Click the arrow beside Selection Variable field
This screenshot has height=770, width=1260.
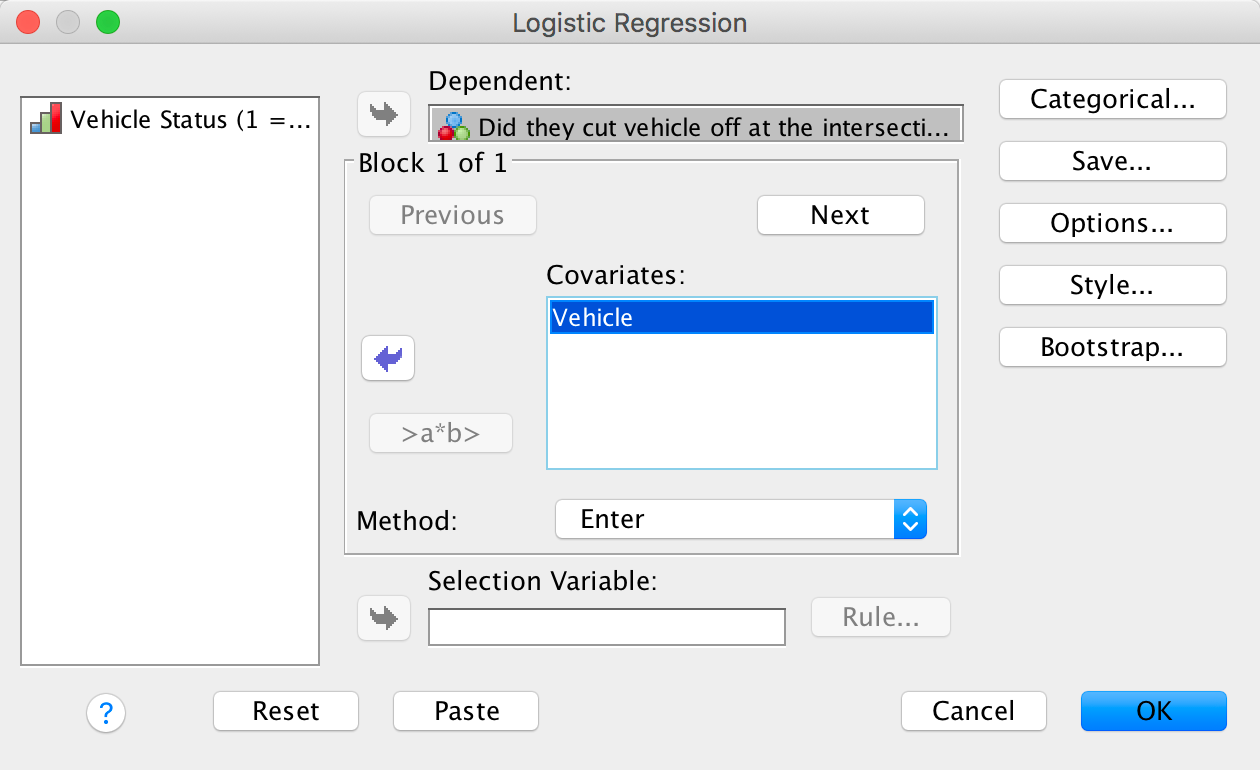384,618
